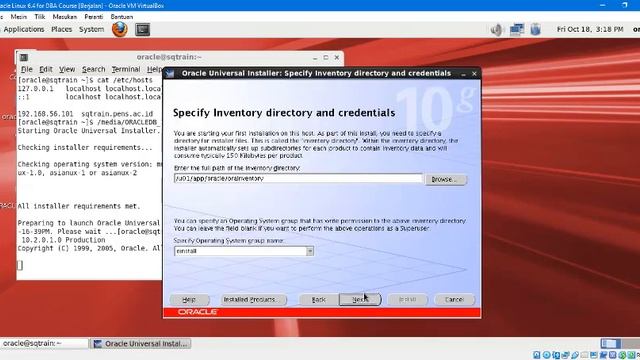Click the tray icon left of the clock

point(536,29)
